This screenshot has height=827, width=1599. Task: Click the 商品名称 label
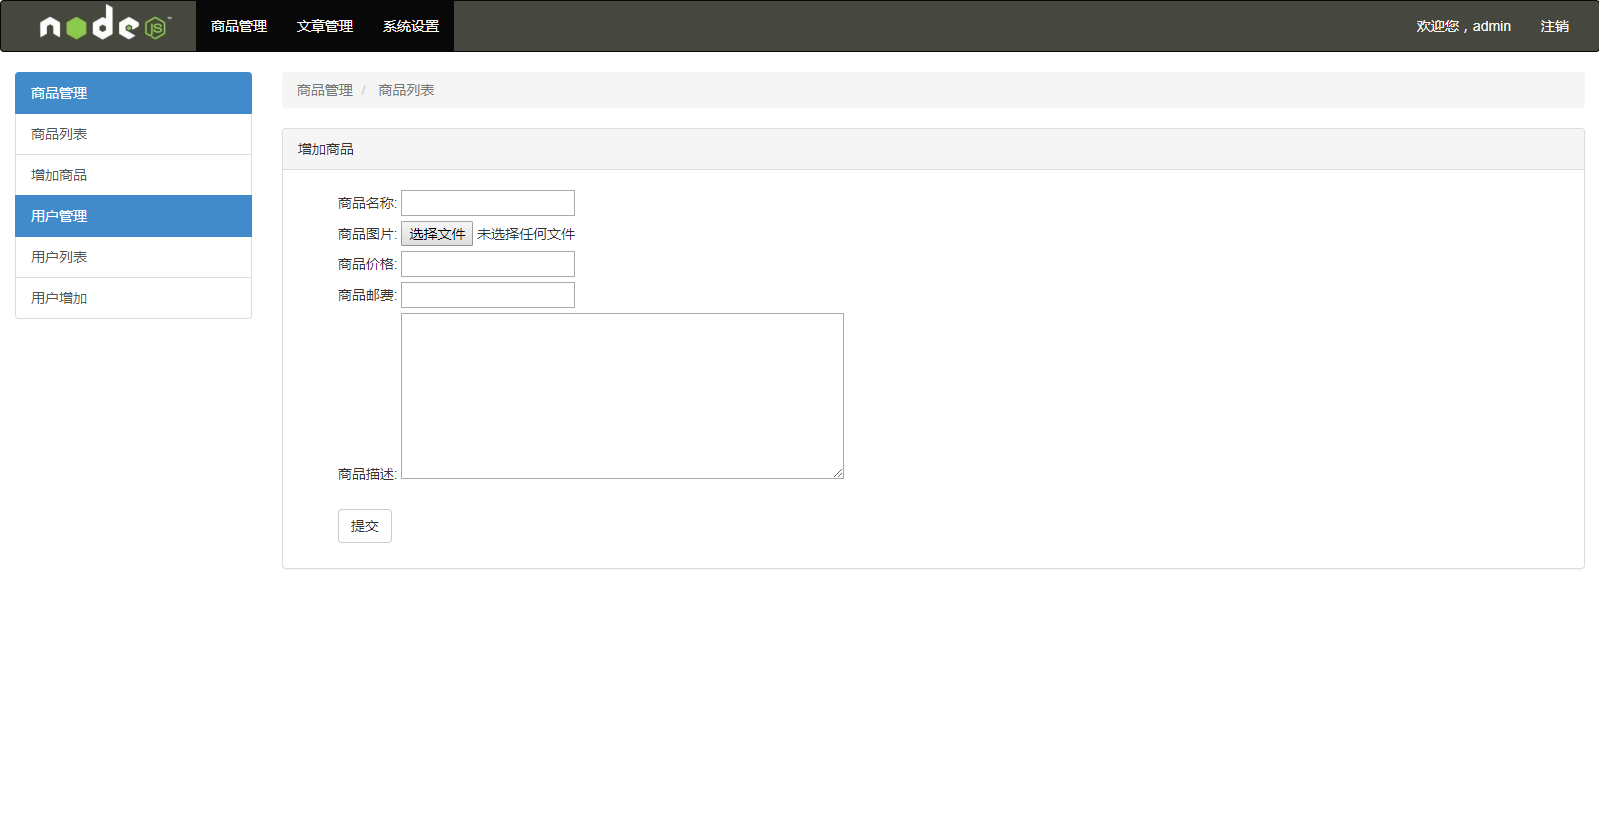click(367, 203)
